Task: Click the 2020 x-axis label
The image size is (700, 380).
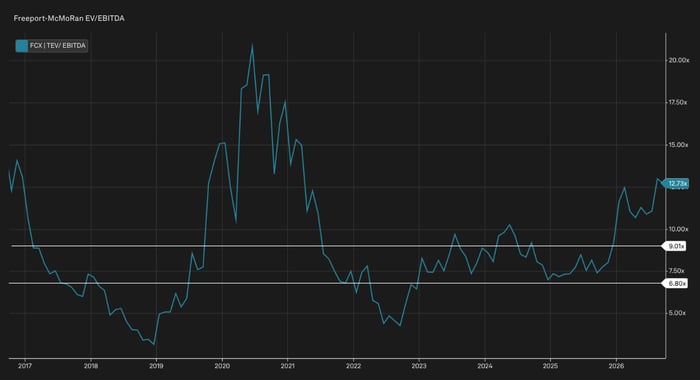Action: pyautogui.click(x=222, y=366)
